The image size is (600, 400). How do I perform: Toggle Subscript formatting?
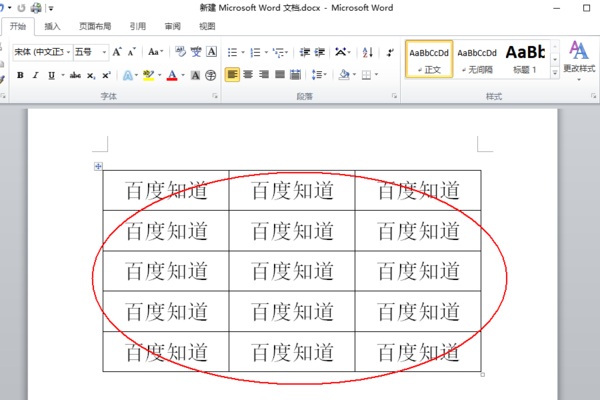point(91,75)
